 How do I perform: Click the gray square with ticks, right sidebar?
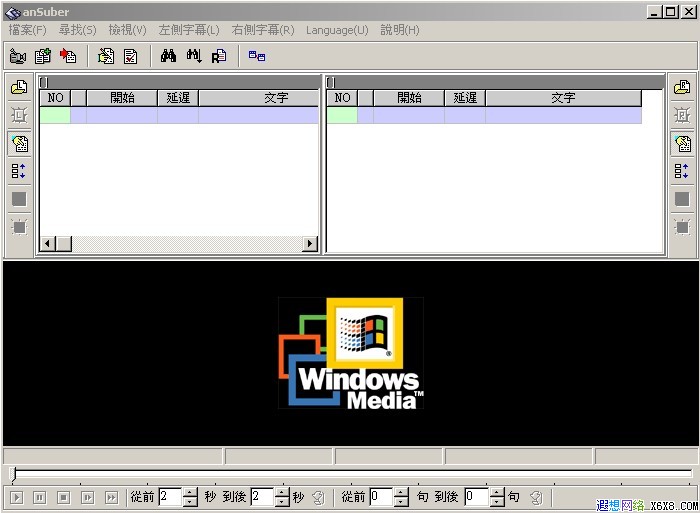point(682,227)
